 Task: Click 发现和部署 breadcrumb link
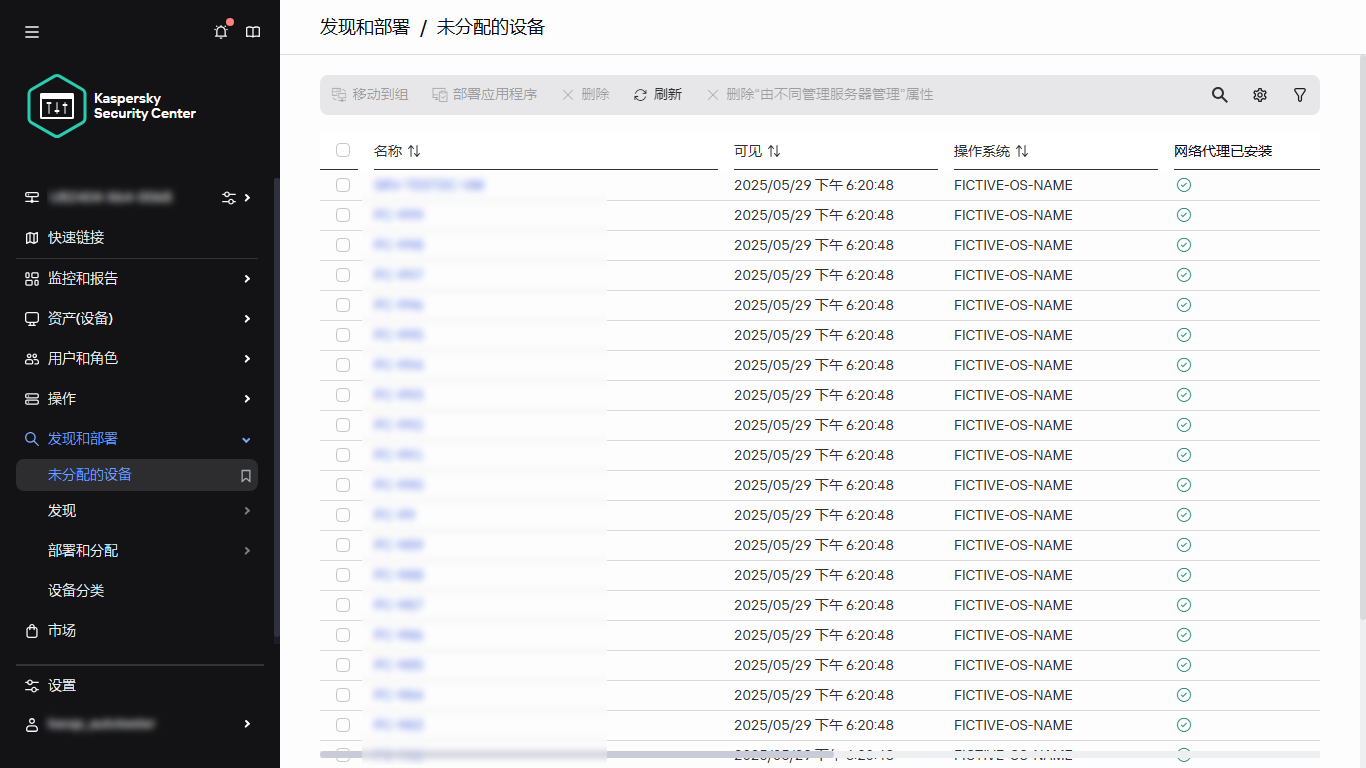pyautogui.click(x=364, y=27)
